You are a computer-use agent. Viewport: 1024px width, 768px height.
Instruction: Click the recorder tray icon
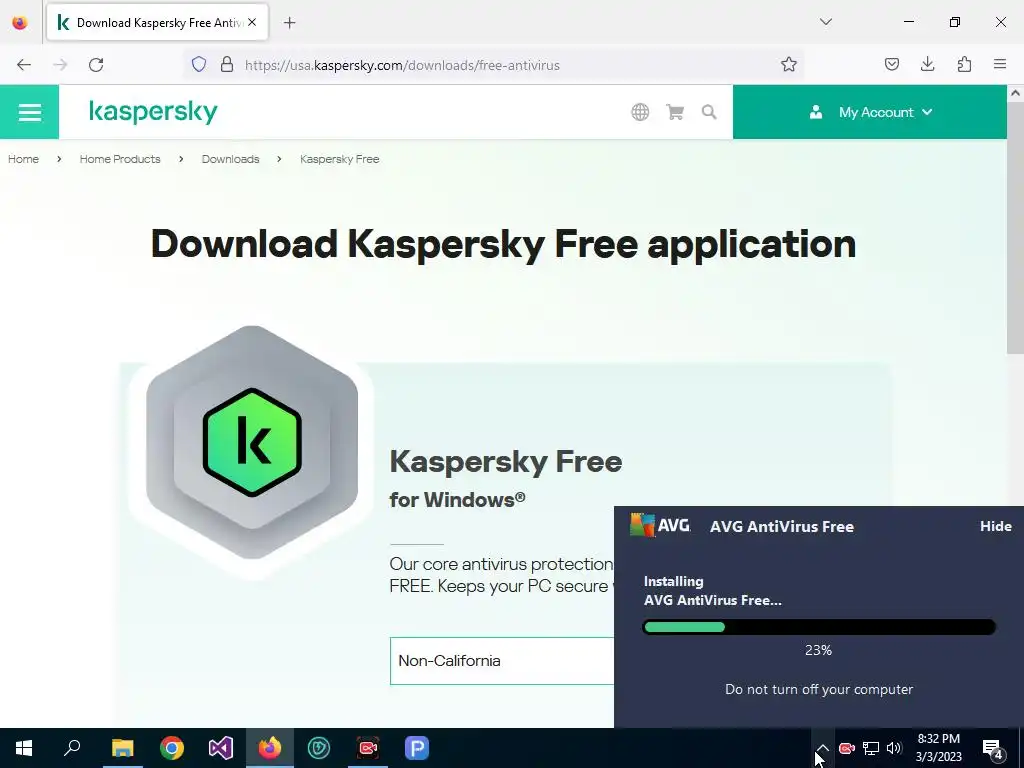coord(847,748)
